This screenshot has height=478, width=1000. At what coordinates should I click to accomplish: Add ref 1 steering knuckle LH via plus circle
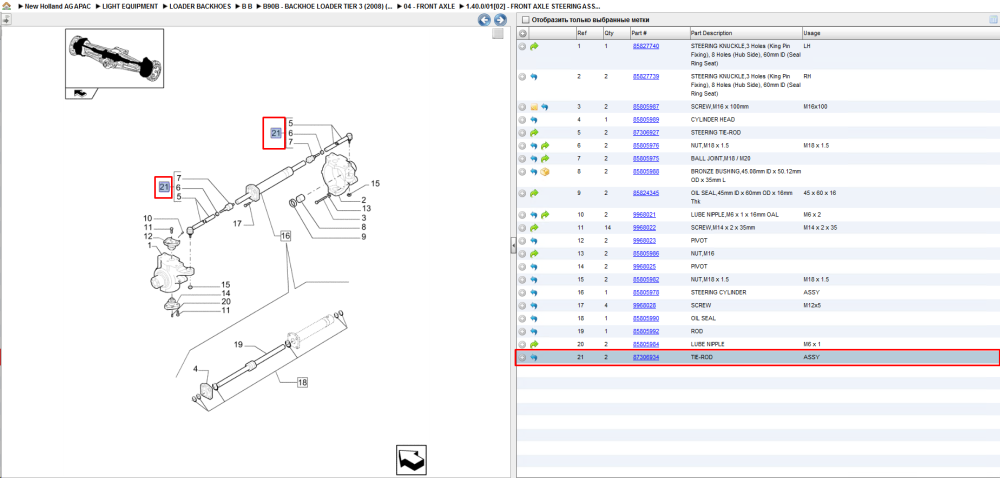(x=522, y=47)
